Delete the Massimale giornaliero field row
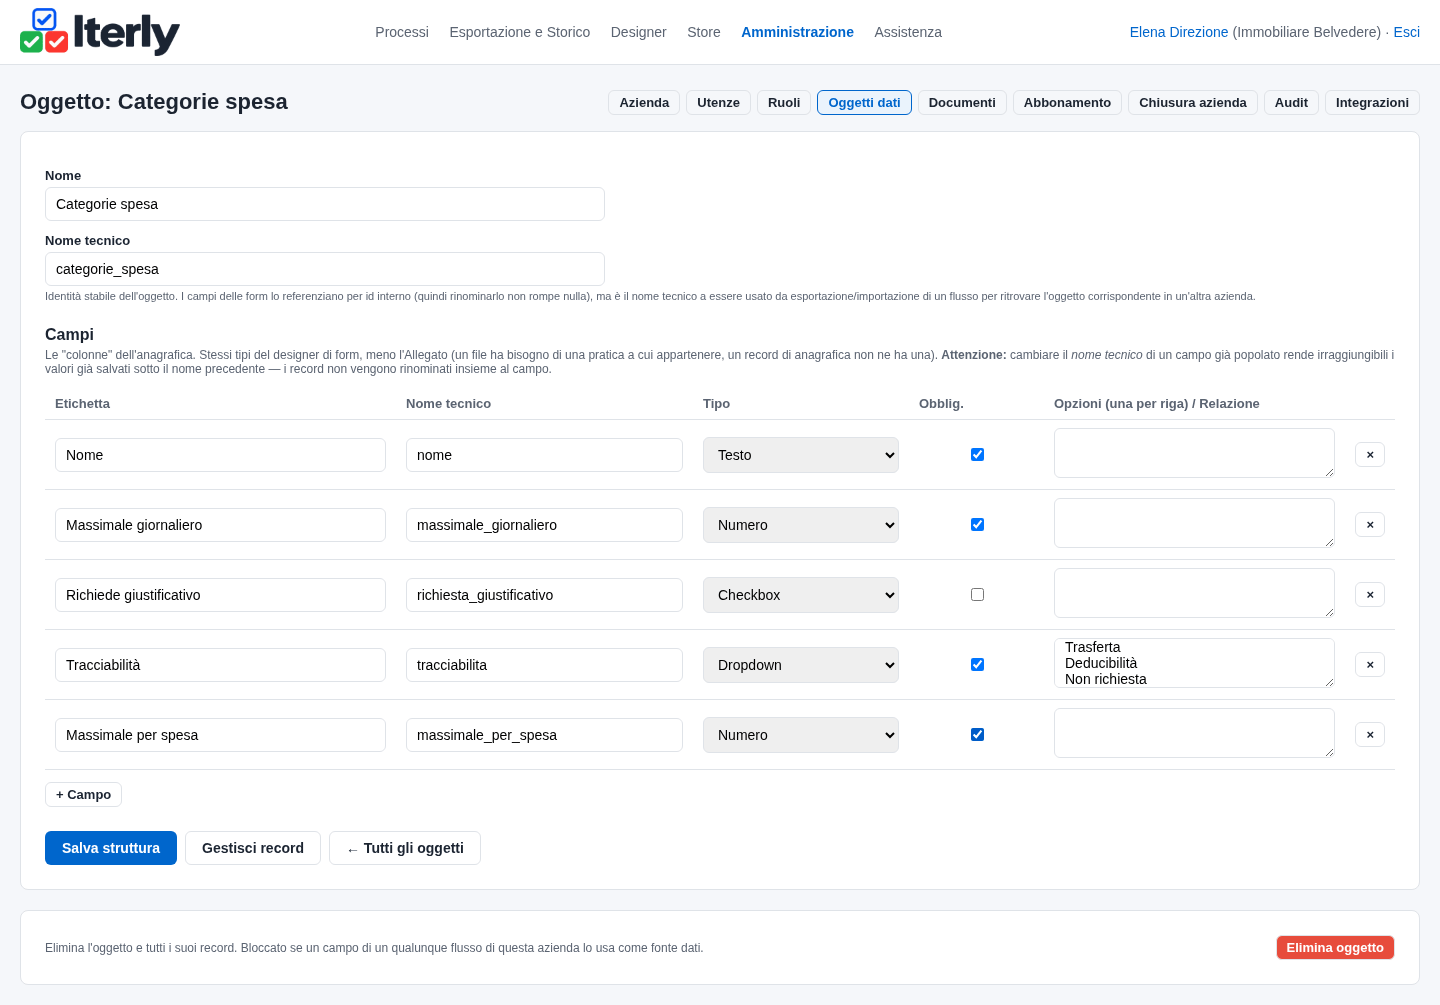1440x1005 pixels. [x=1370, y=525]
